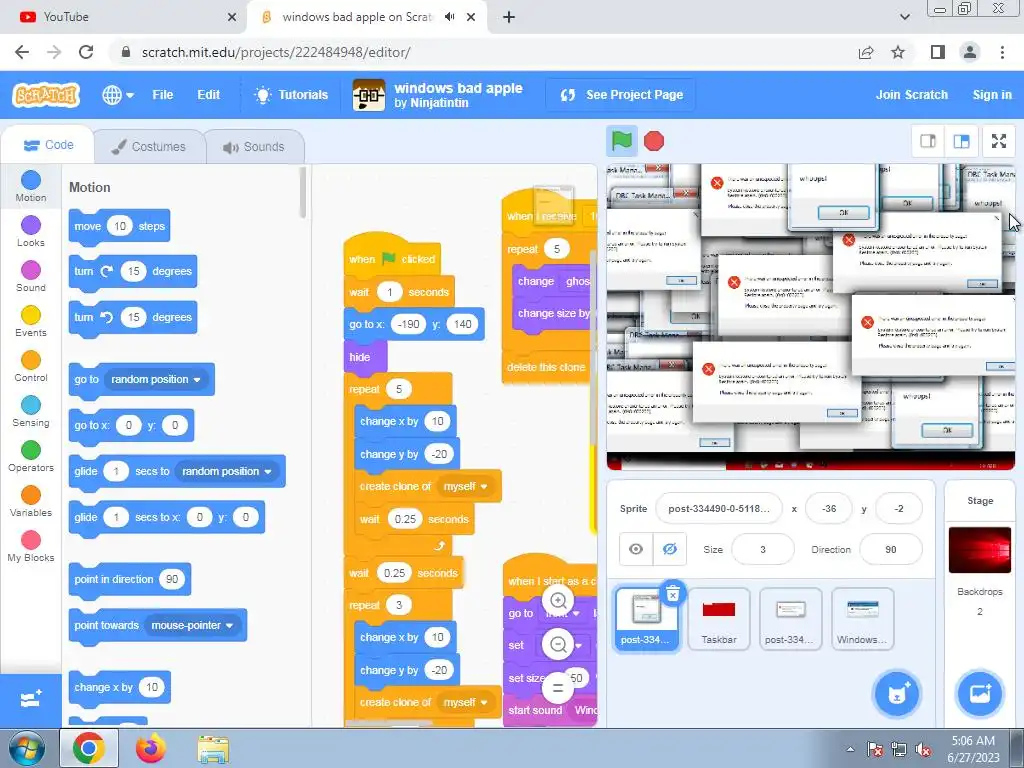The height and width of the screenshot is (768, 1024).
Task: Open Chrome tab search chevron
Action: tap(904, 17)
